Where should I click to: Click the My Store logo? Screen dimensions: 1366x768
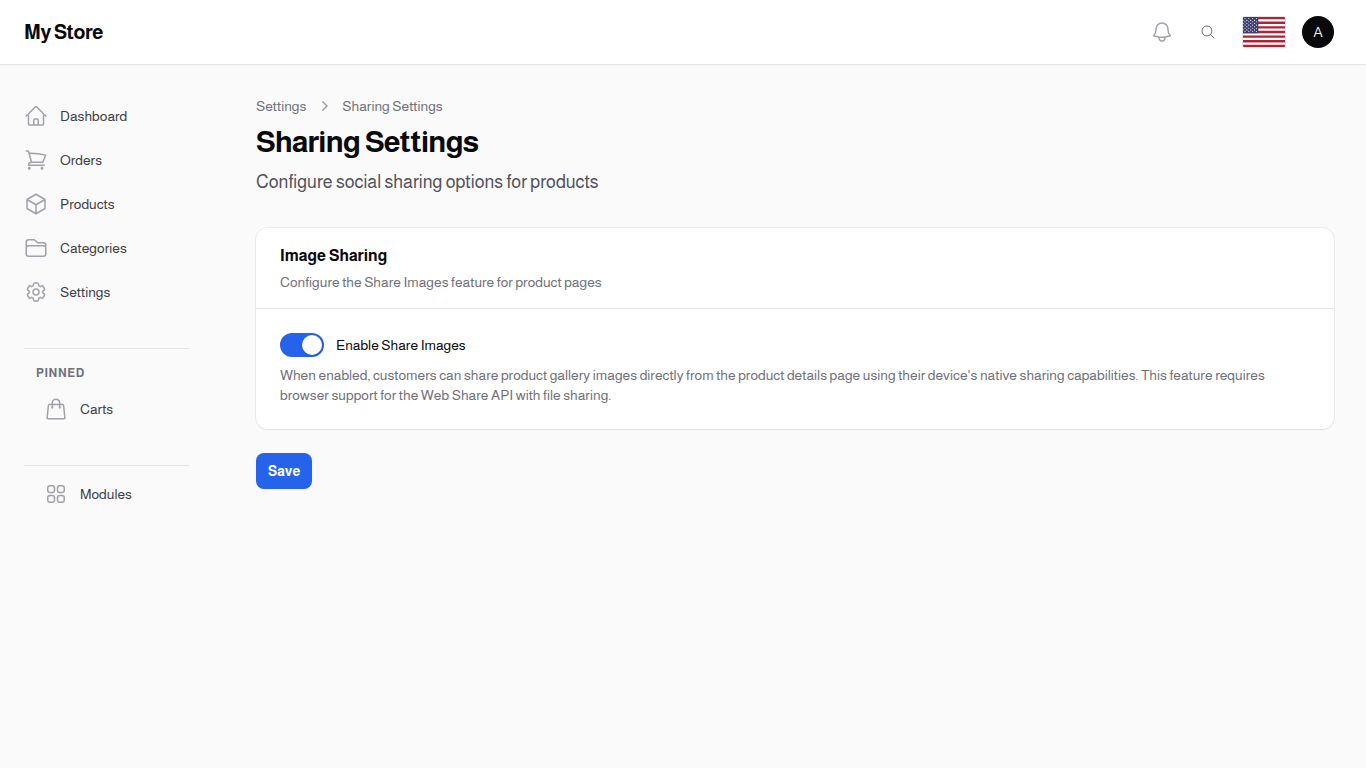pos(63,31)
